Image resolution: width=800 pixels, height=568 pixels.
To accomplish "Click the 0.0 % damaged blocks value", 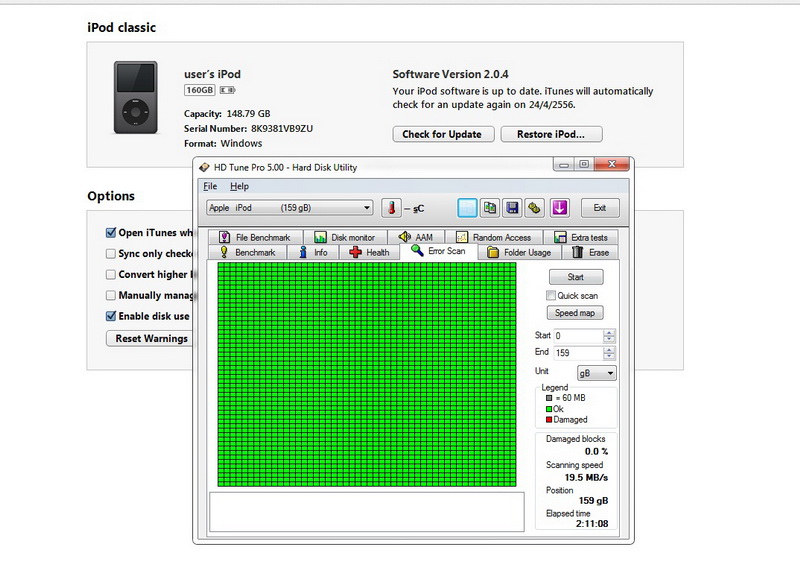I will [x=596, y=452].
